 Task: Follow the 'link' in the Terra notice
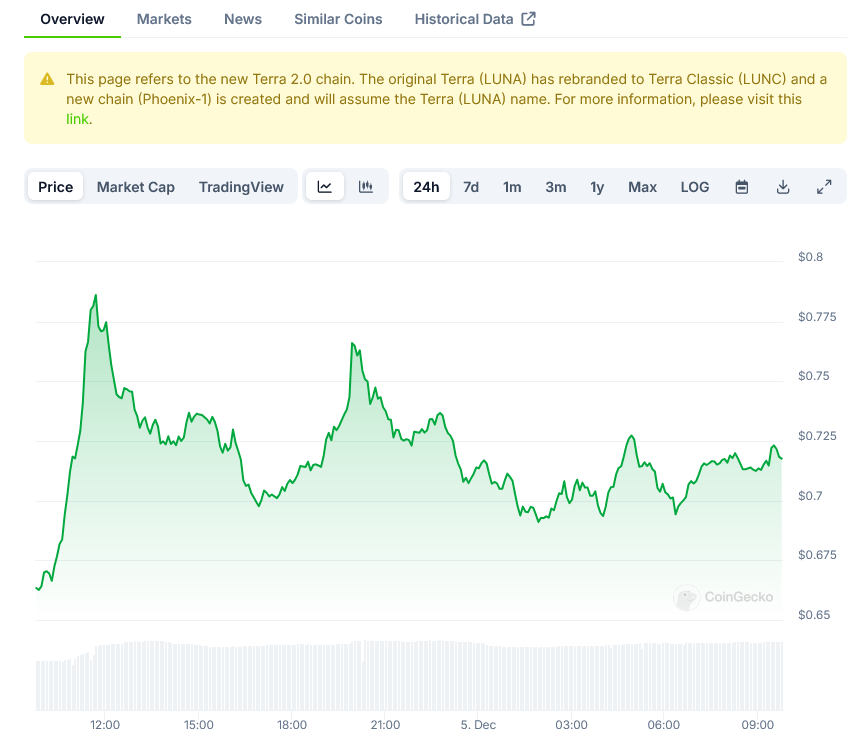pyautogui.click(x=77, y=119)
